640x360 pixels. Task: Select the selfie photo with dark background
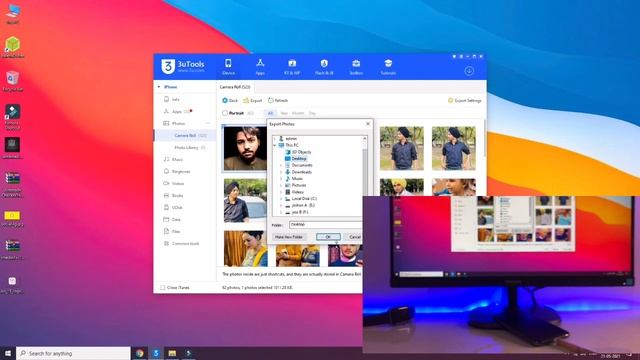point(245,148)
